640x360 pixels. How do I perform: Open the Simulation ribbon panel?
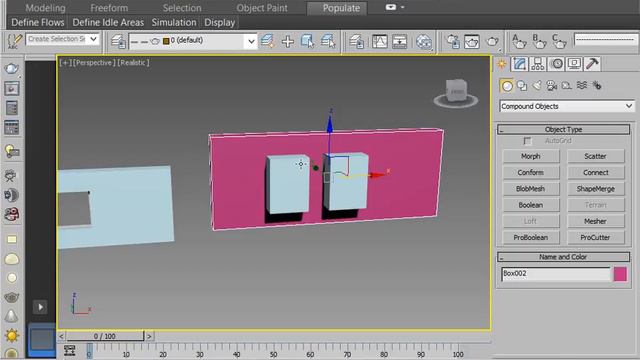pyautogui.click(x=174, y=22)
